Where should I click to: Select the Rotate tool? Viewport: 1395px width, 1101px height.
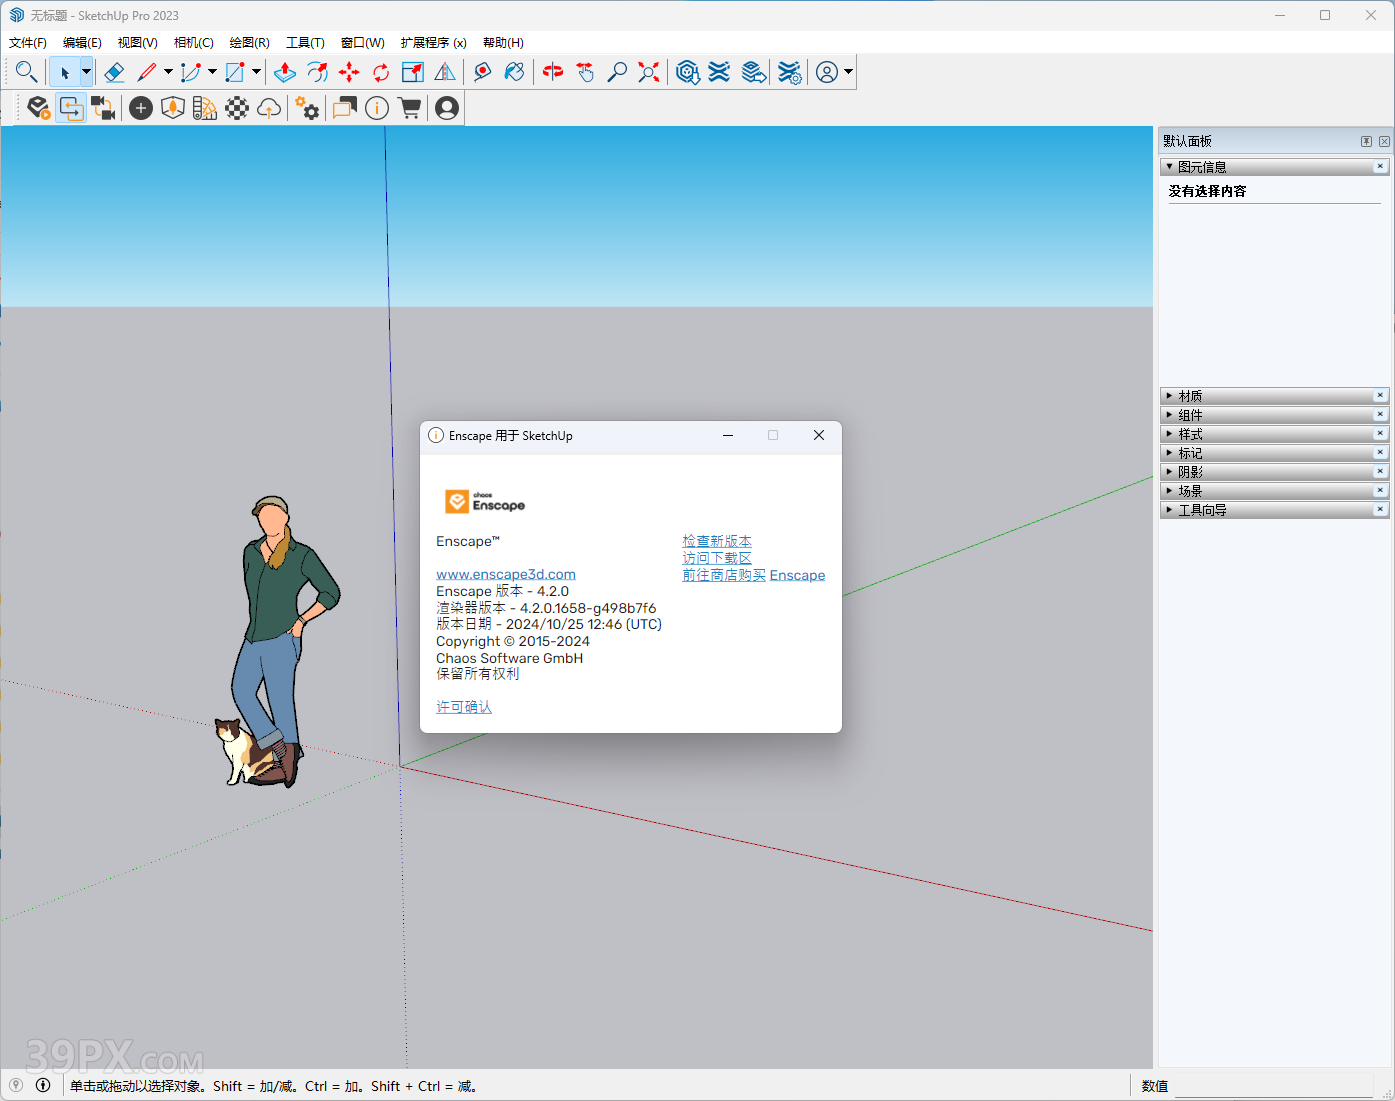381,72
